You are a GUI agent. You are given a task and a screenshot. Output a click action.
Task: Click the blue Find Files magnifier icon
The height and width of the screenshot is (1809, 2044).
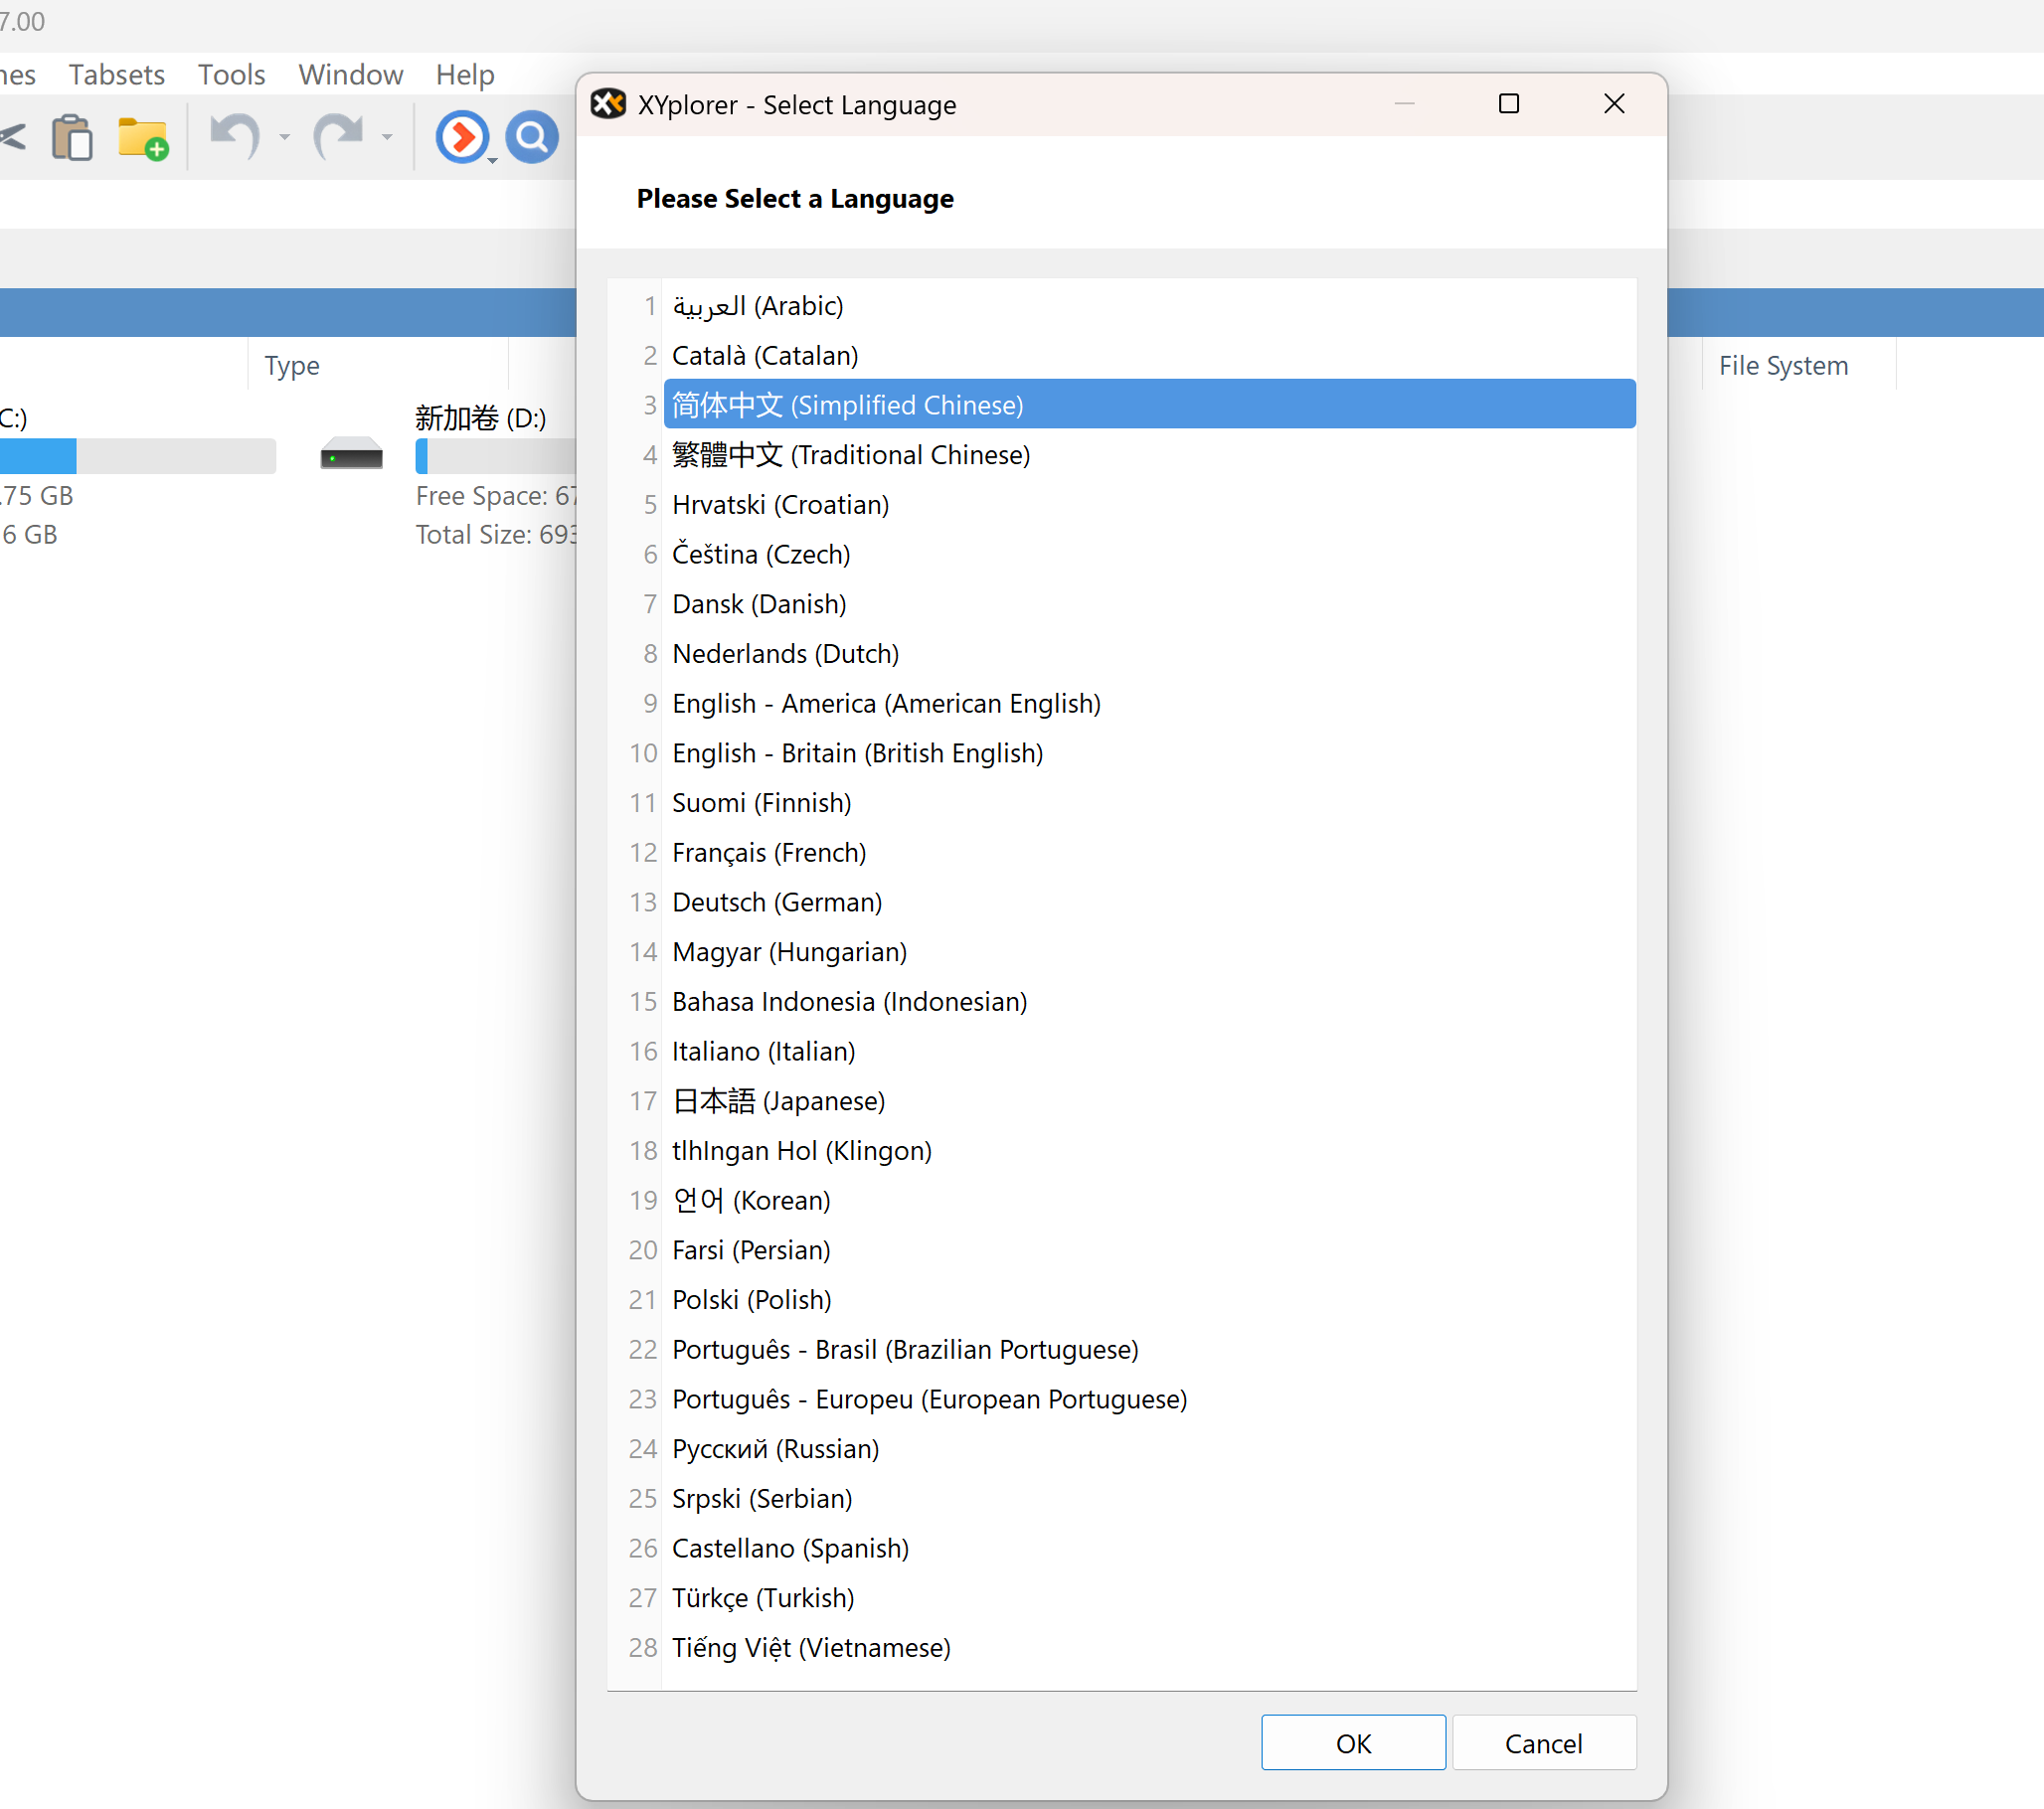pos(531,136)
